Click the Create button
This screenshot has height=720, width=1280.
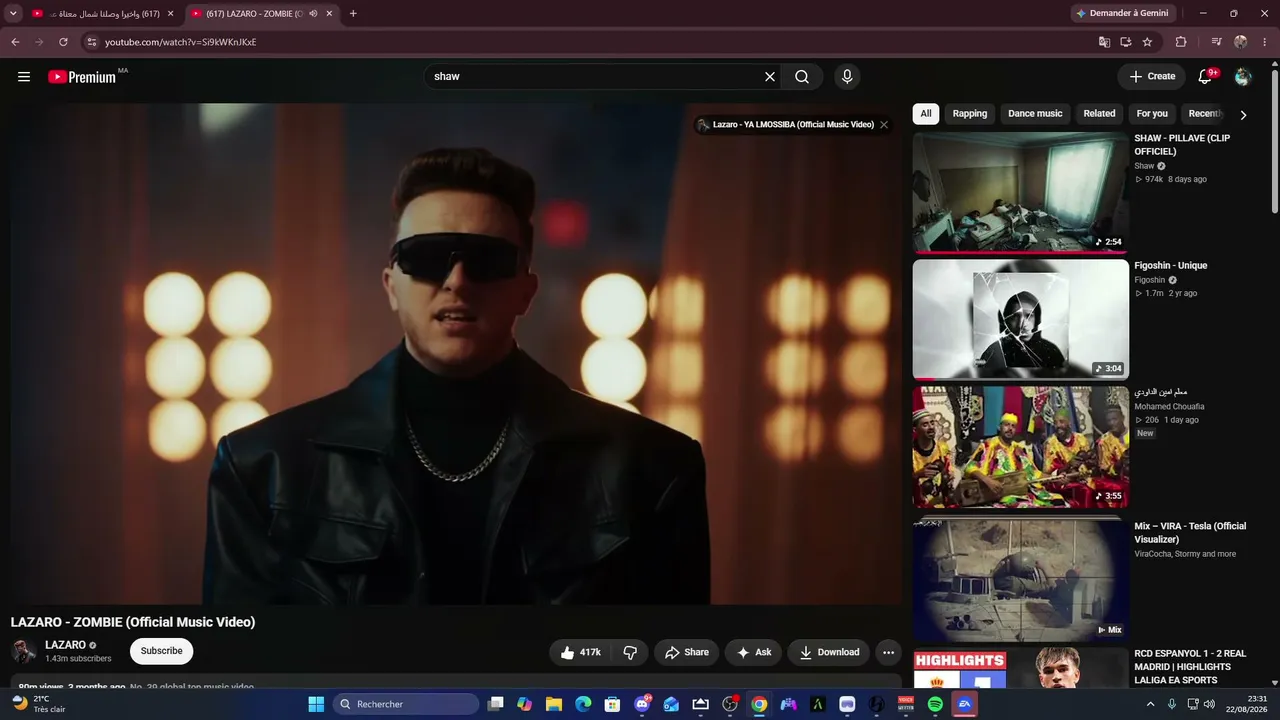[x=1152, y=77]
